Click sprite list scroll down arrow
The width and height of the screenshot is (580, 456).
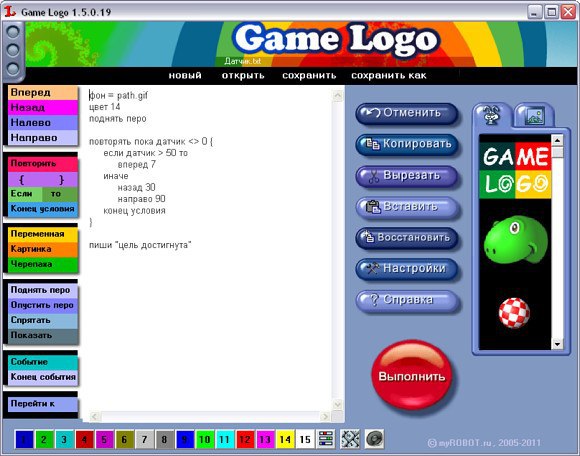click(557, 344)
